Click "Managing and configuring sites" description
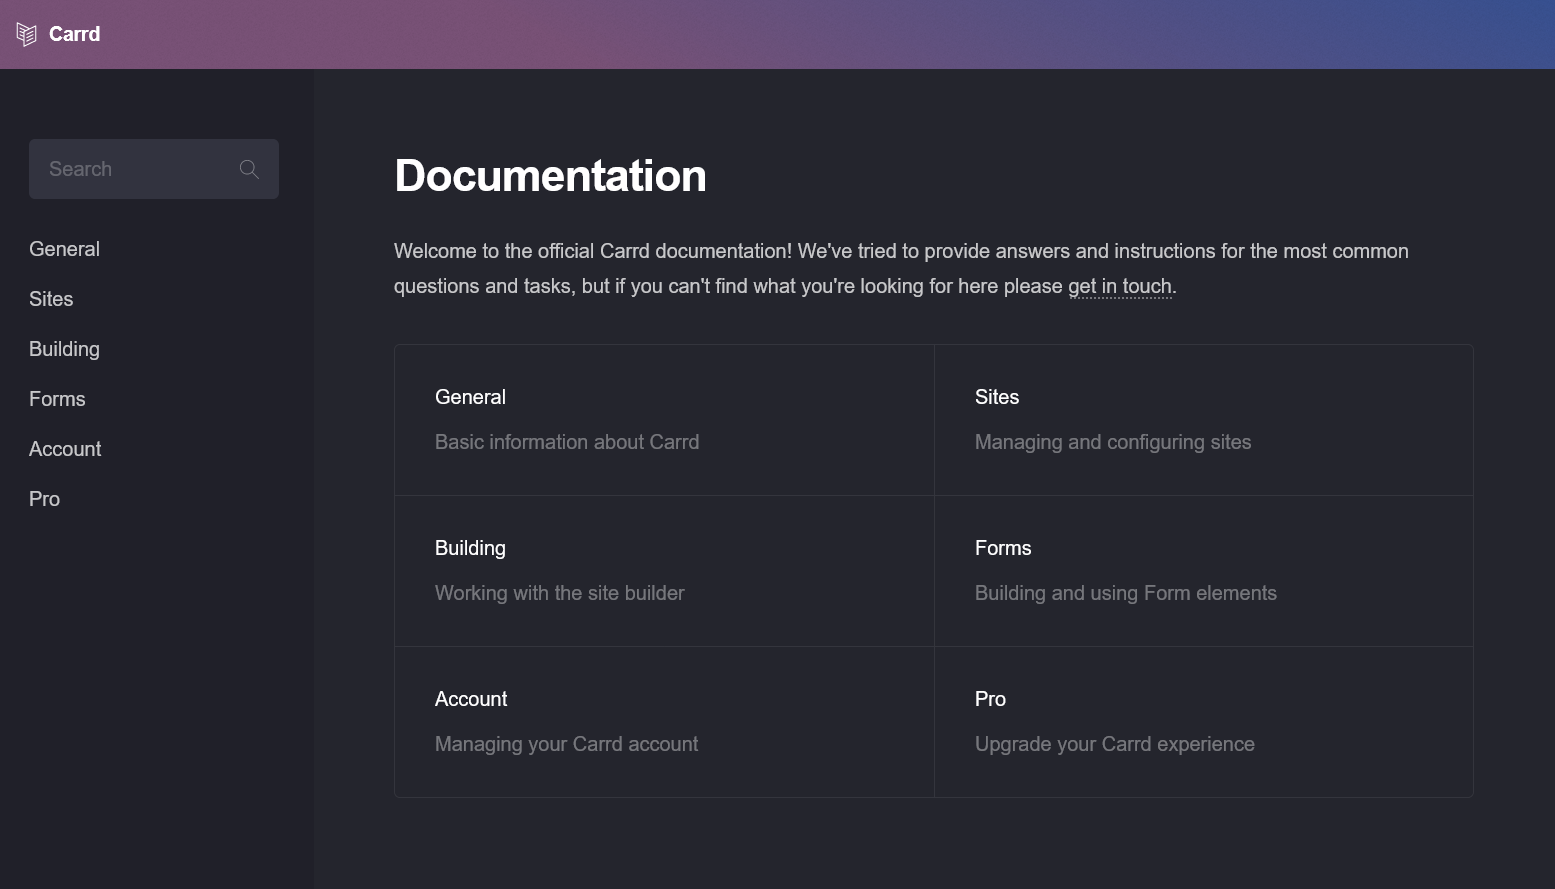 (1112, 442)
